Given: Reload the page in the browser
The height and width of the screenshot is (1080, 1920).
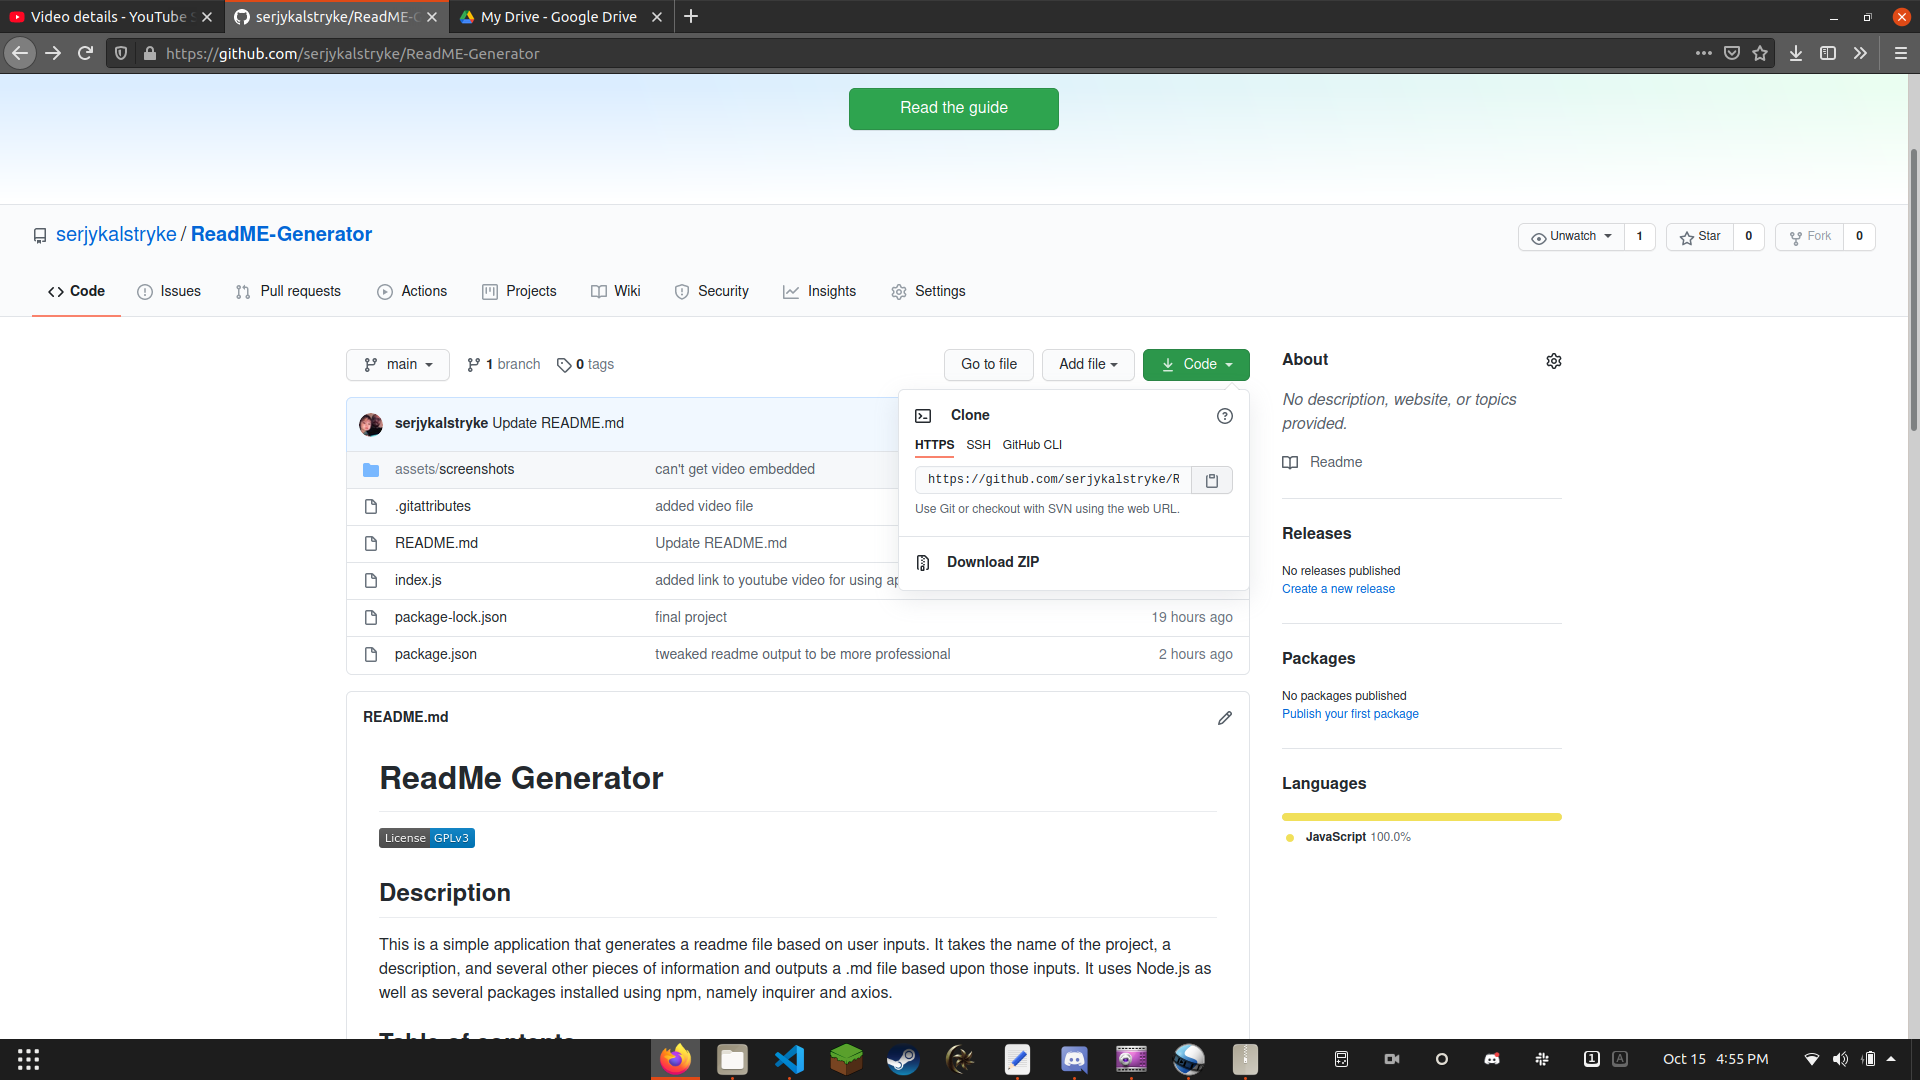Looking at the screenshot, I should click(x=85, y=54).
